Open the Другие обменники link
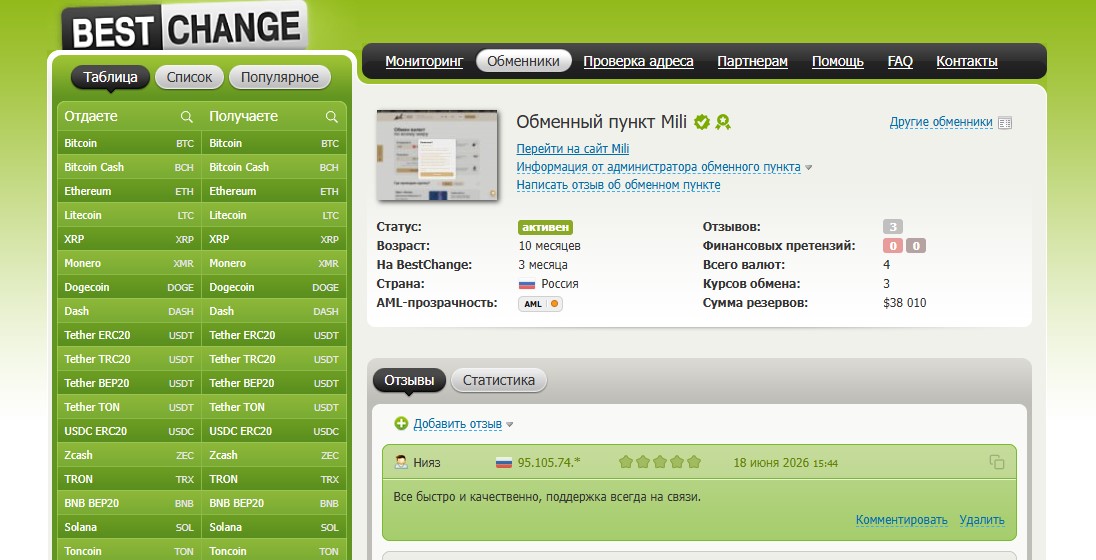This screenshot has height=560, width=1096. (941, 122)
